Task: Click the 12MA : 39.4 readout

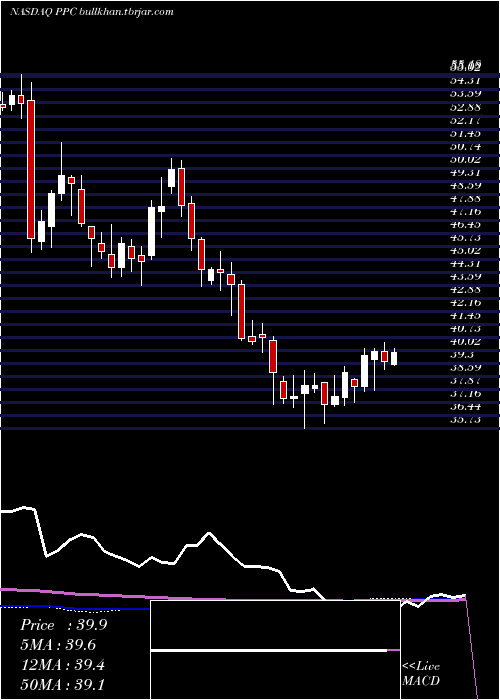Action: (62, 665)
